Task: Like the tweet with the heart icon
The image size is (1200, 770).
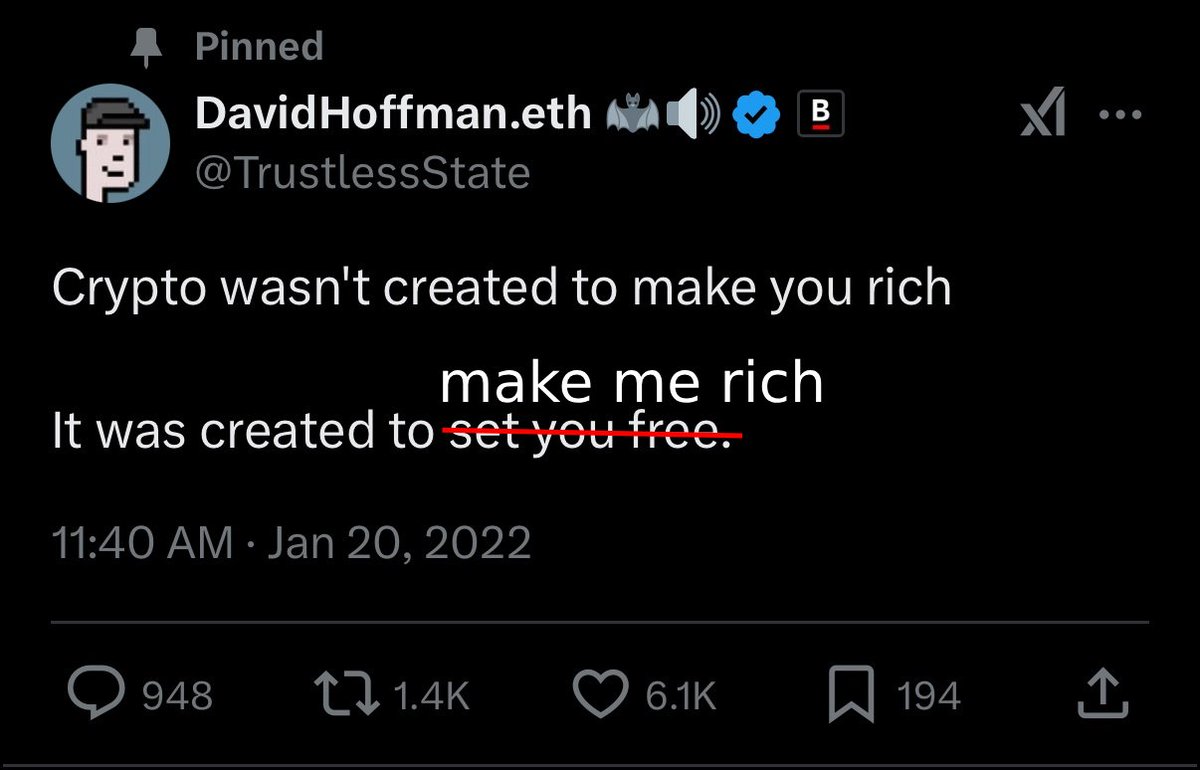Action: 600,694
